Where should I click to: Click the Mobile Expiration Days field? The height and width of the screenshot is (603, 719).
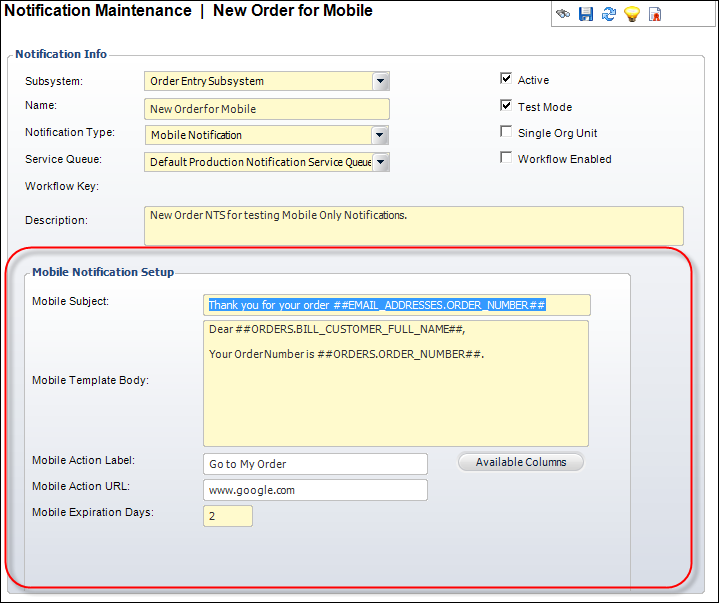click(x=228, y=516)
